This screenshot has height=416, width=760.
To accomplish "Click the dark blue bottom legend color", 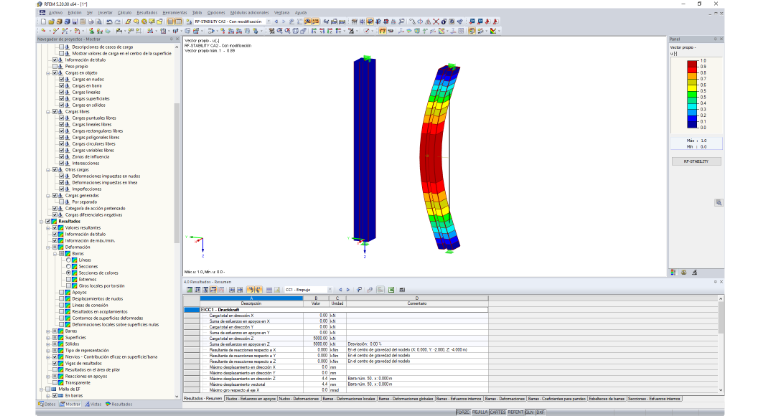I will (x=692, y=124).
